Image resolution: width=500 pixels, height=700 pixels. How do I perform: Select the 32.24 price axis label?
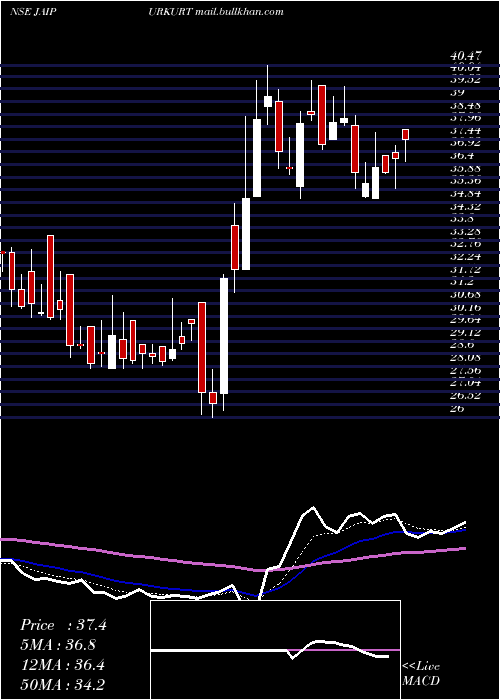click(x=466, y=257)
